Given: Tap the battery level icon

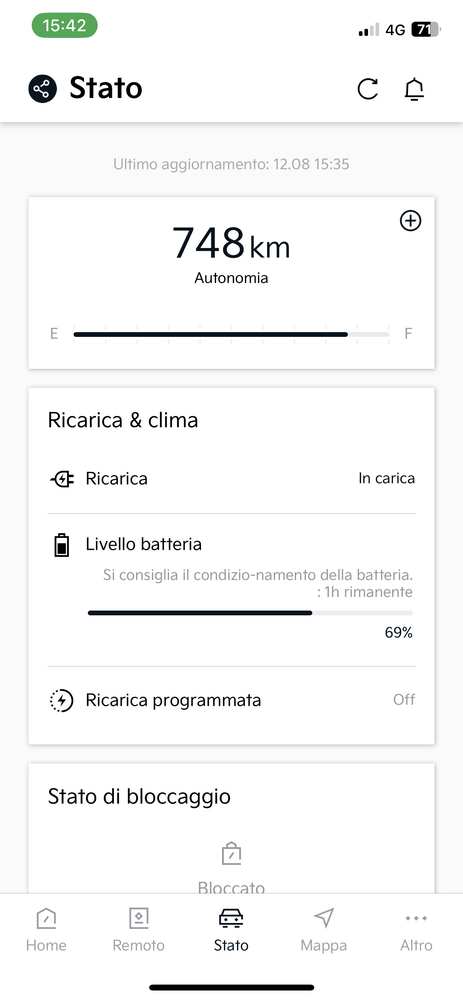Looking at the screenshot, I should pos(61,546).
